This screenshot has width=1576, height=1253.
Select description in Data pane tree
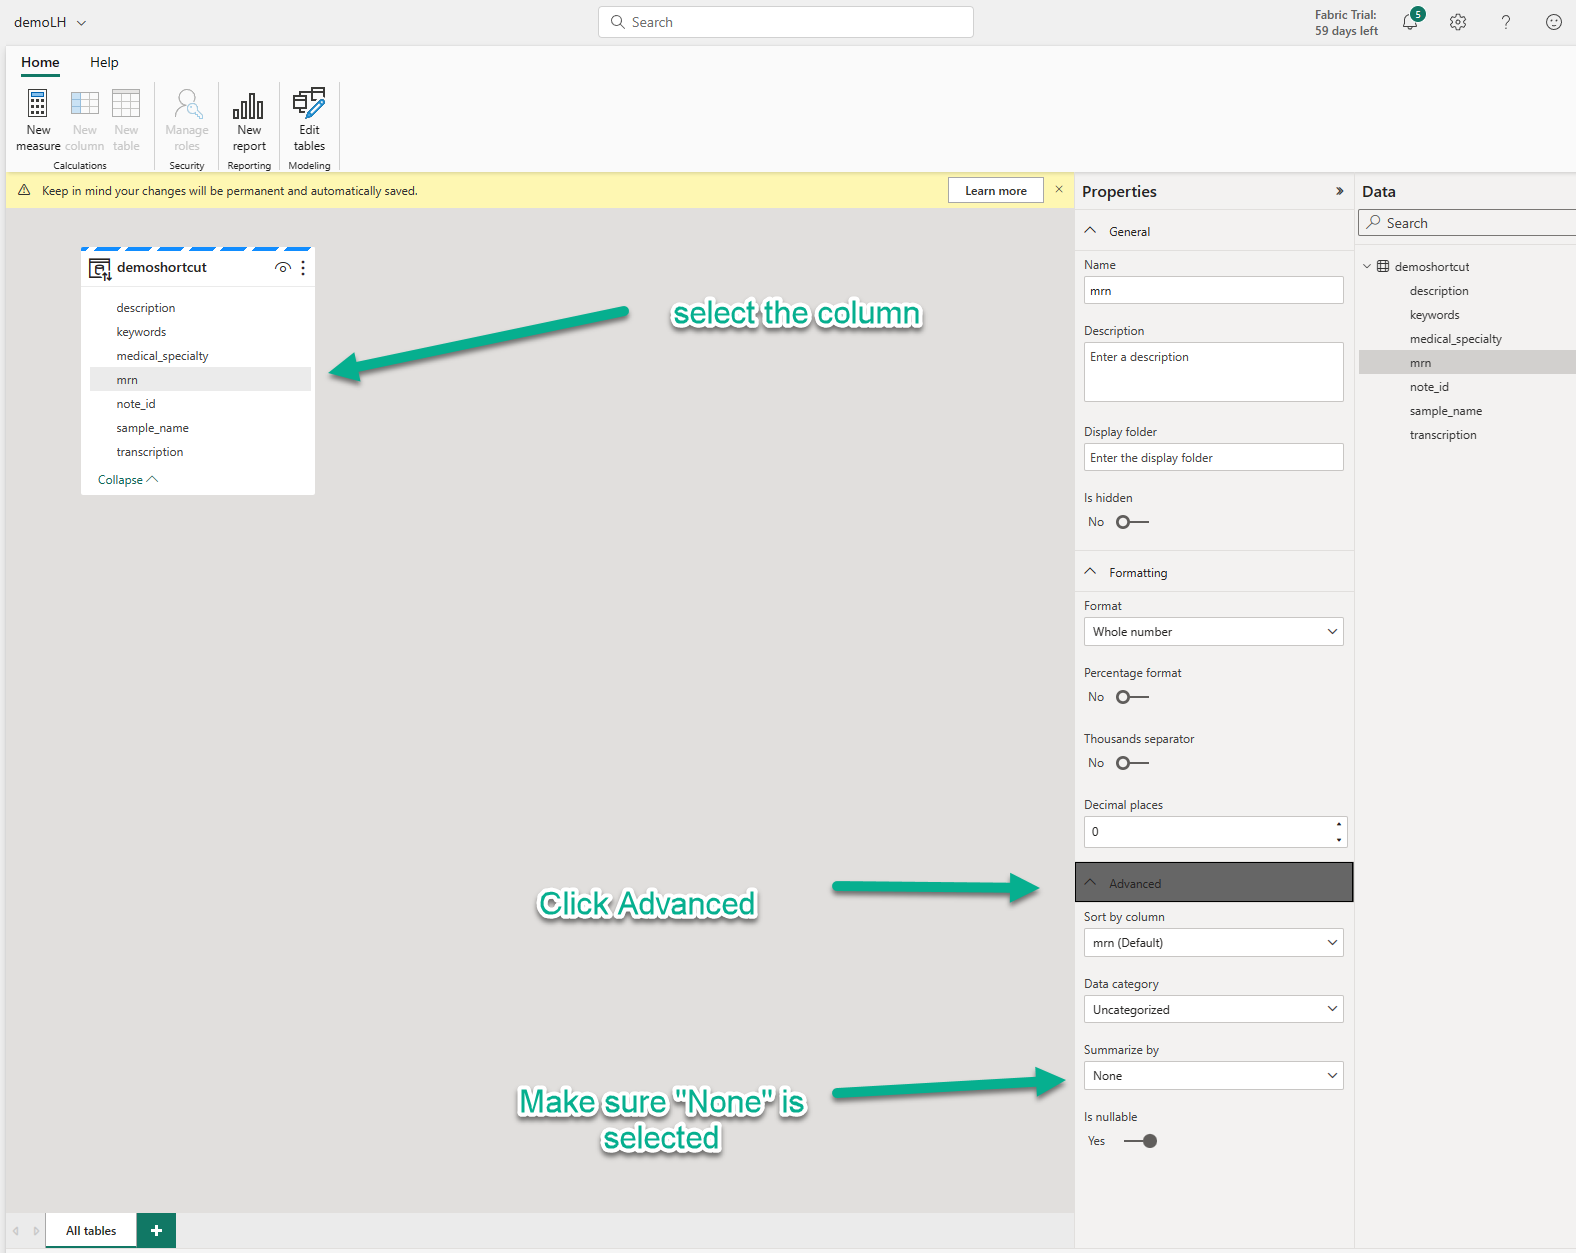click(1439, 291)
